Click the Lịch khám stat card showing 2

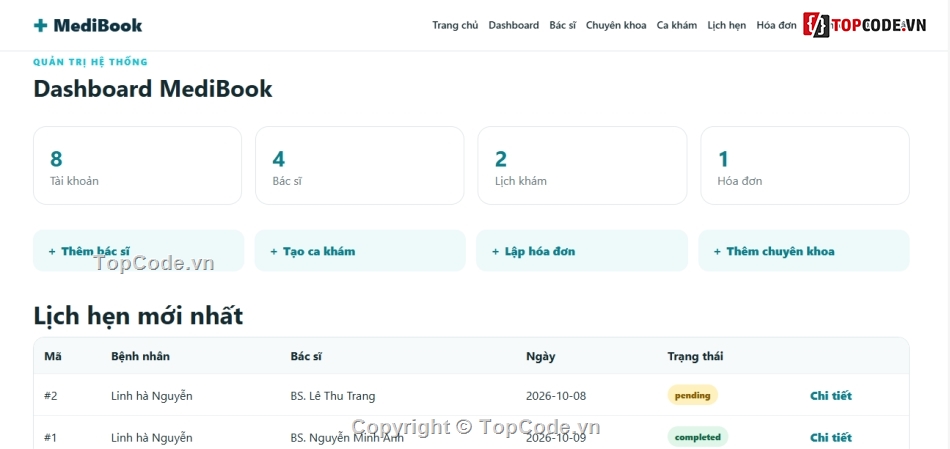582,165
